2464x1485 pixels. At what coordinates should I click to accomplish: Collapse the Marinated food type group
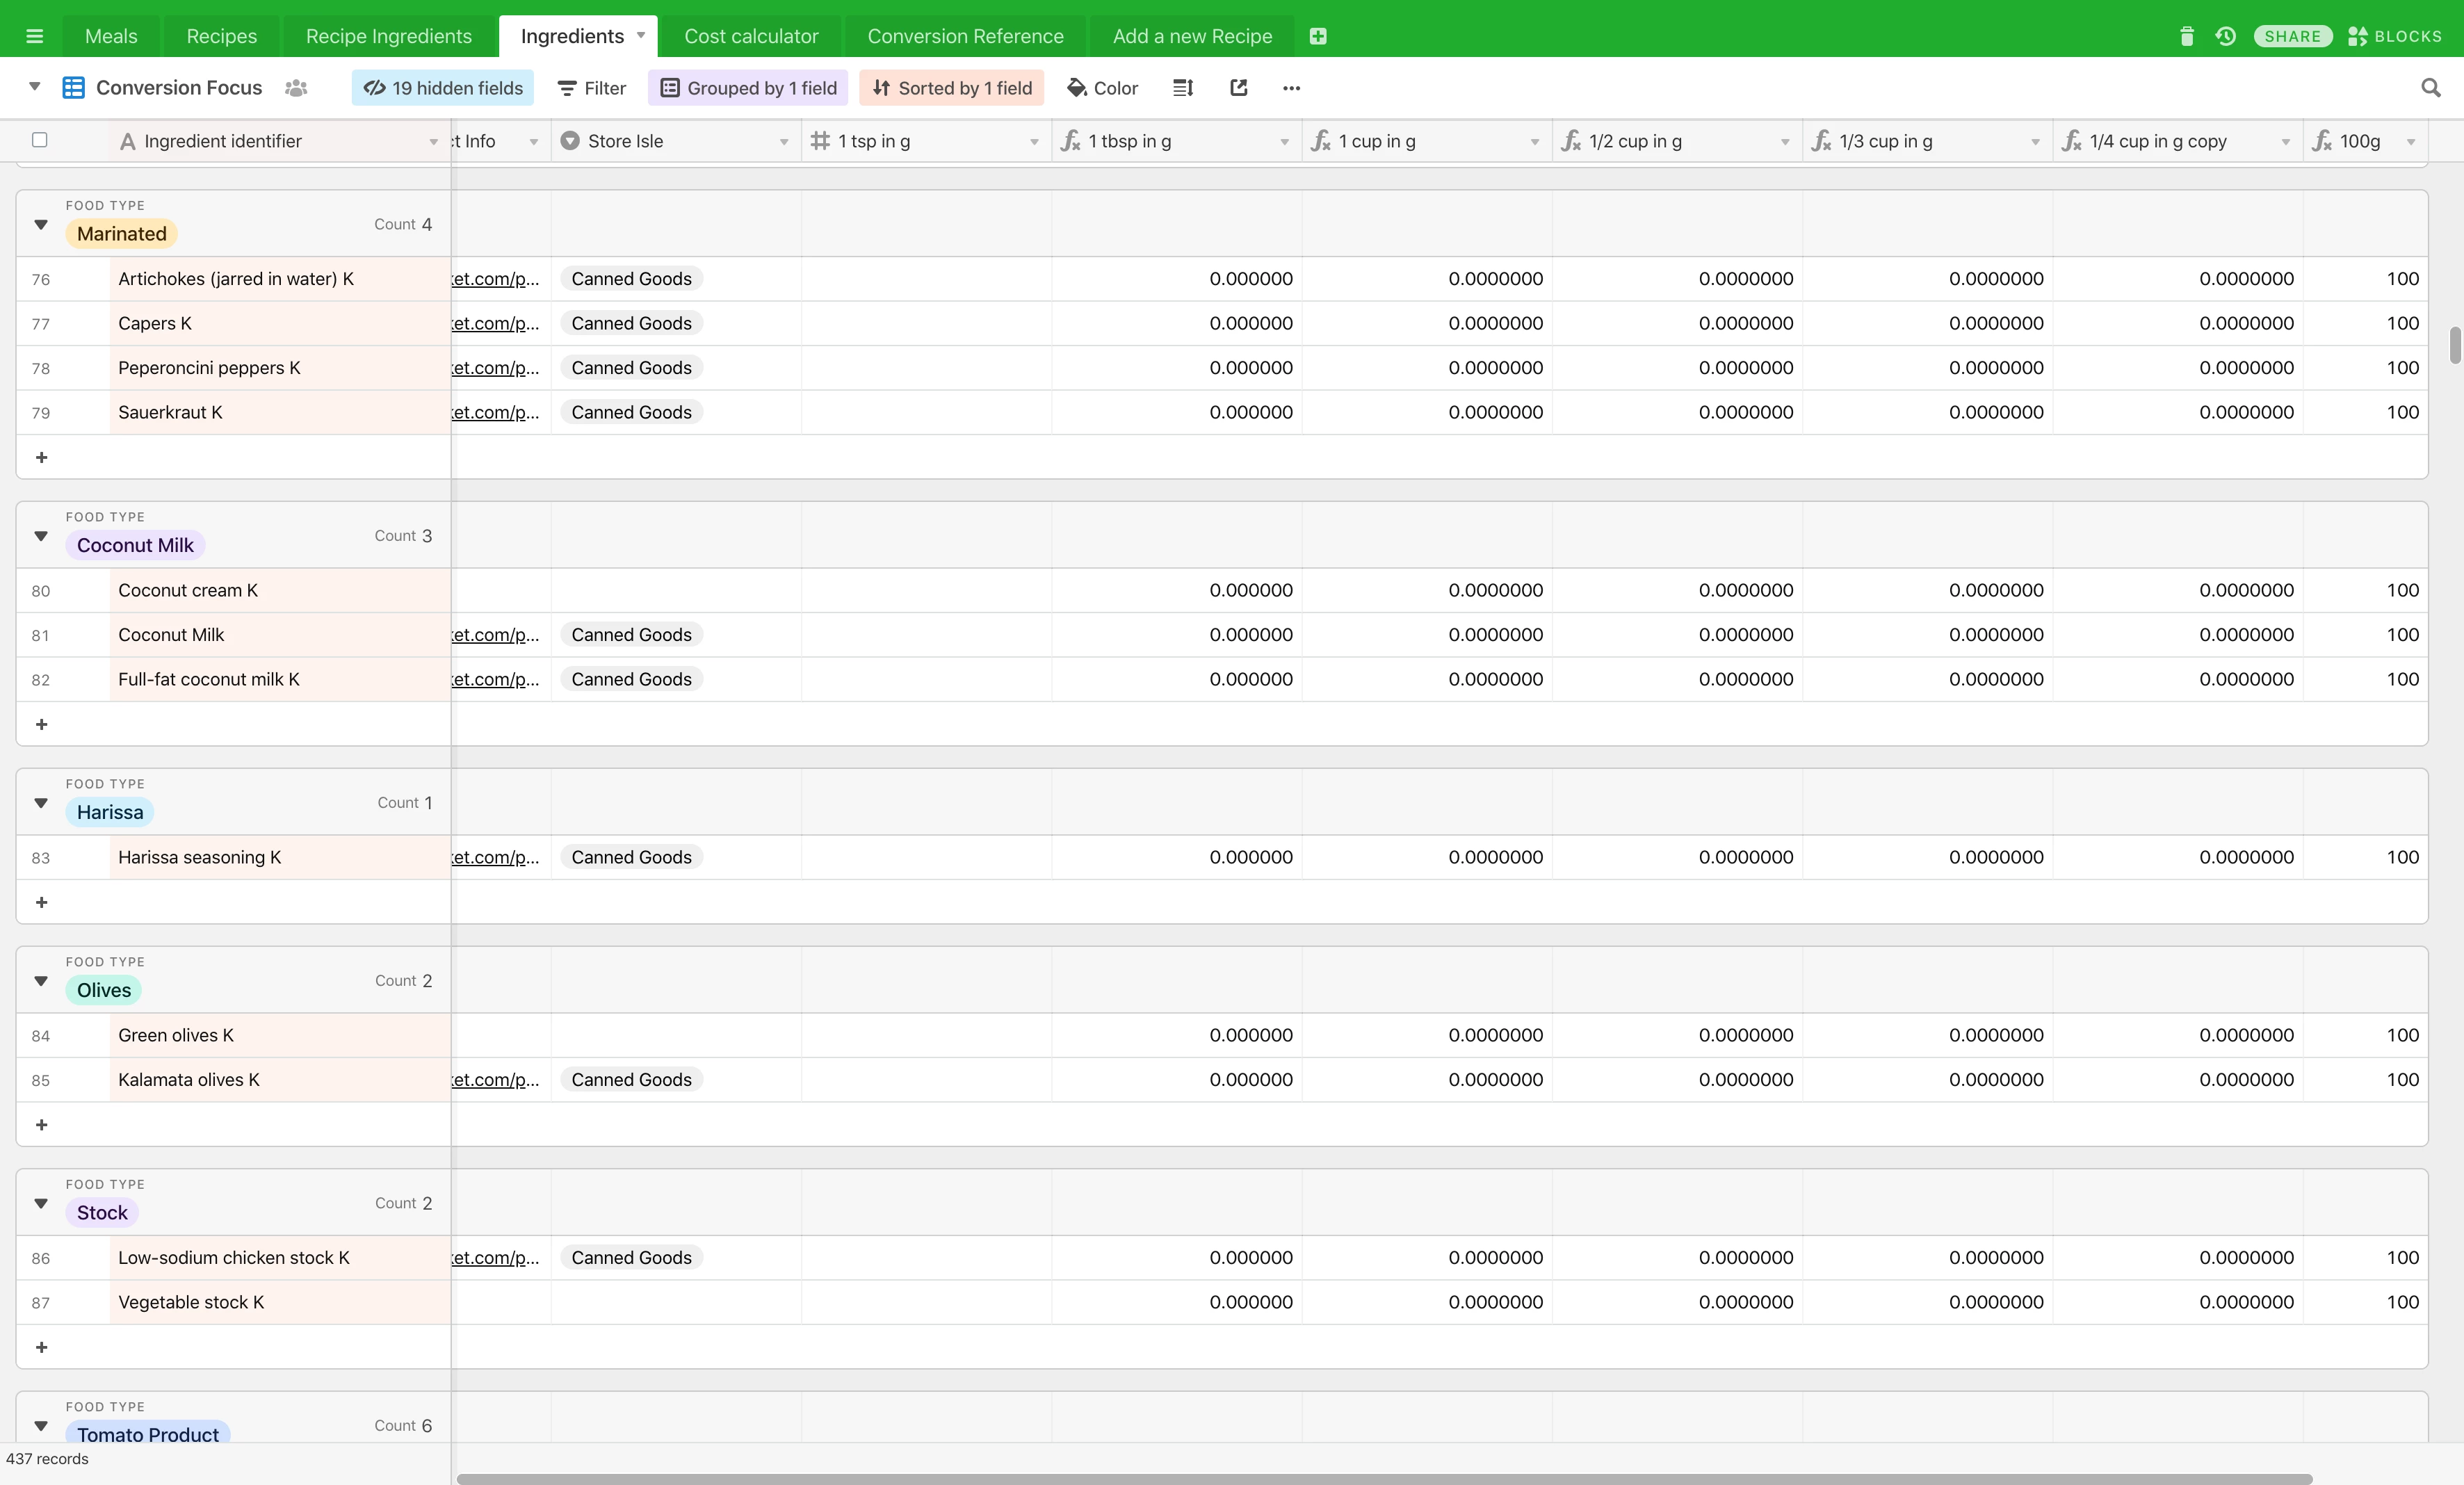coord(41,224)
